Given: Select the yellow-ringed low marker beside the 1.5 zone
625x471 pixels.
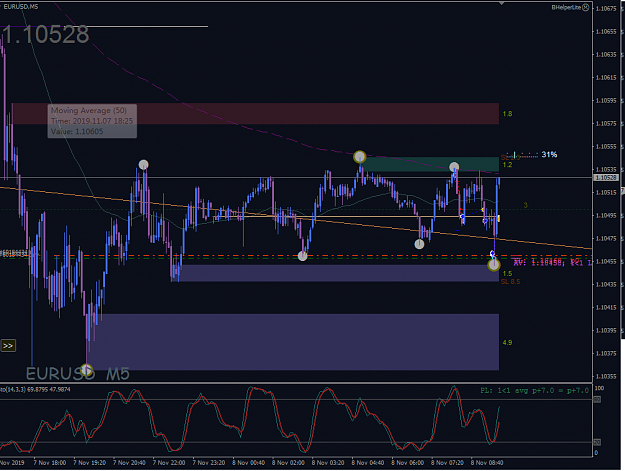Looking at the screenshot, I should tap(493, 265).
